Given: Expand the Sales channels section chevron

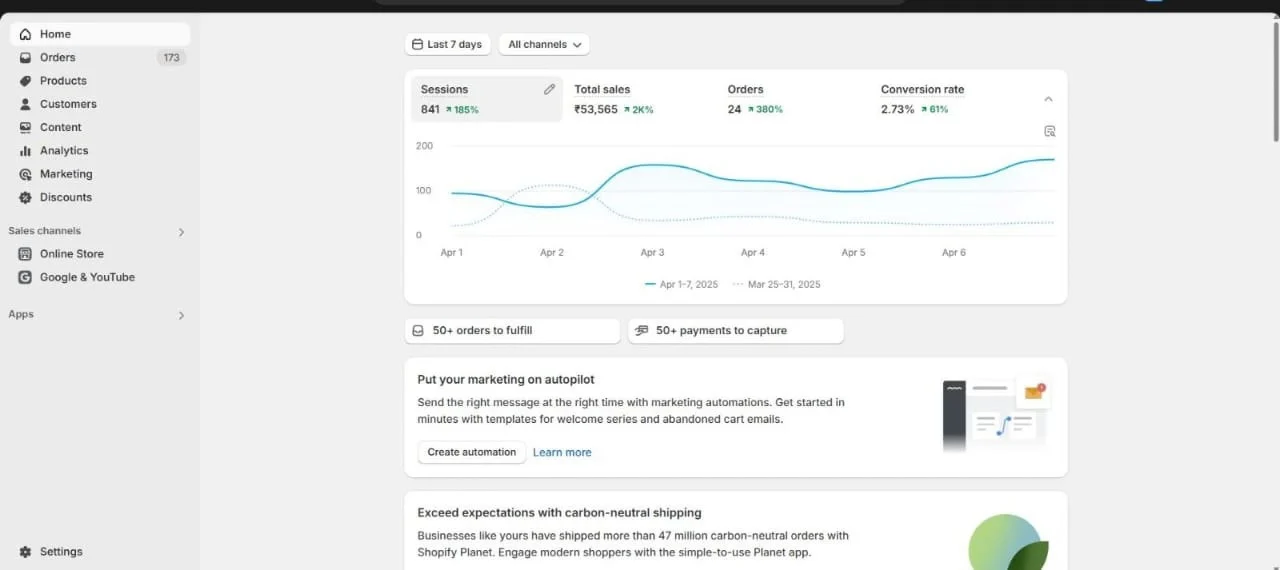Looking at the screenshot, I should tap(181, 232).
